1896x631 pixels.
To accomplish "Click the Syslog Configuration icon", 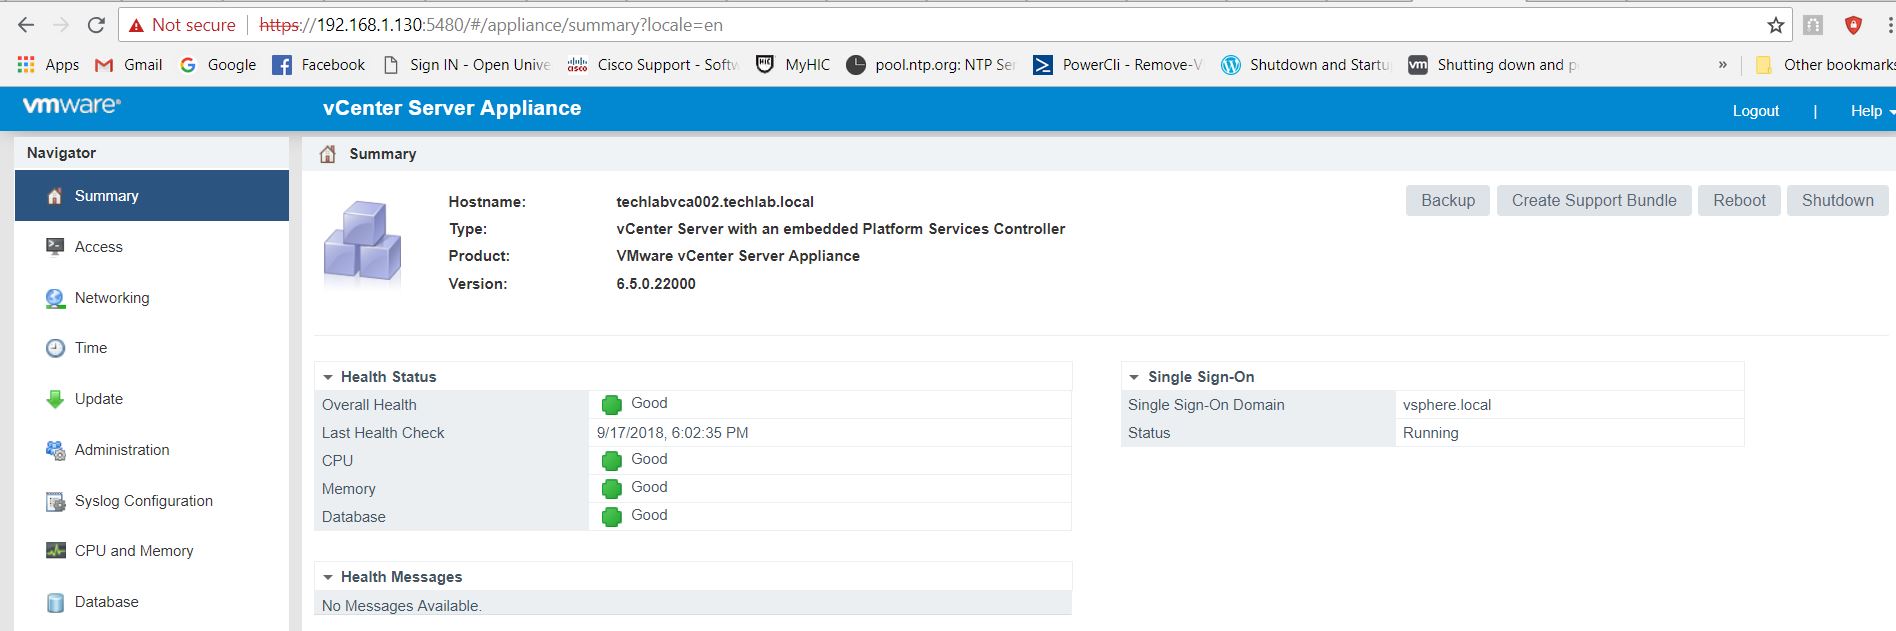I will 55,501.
